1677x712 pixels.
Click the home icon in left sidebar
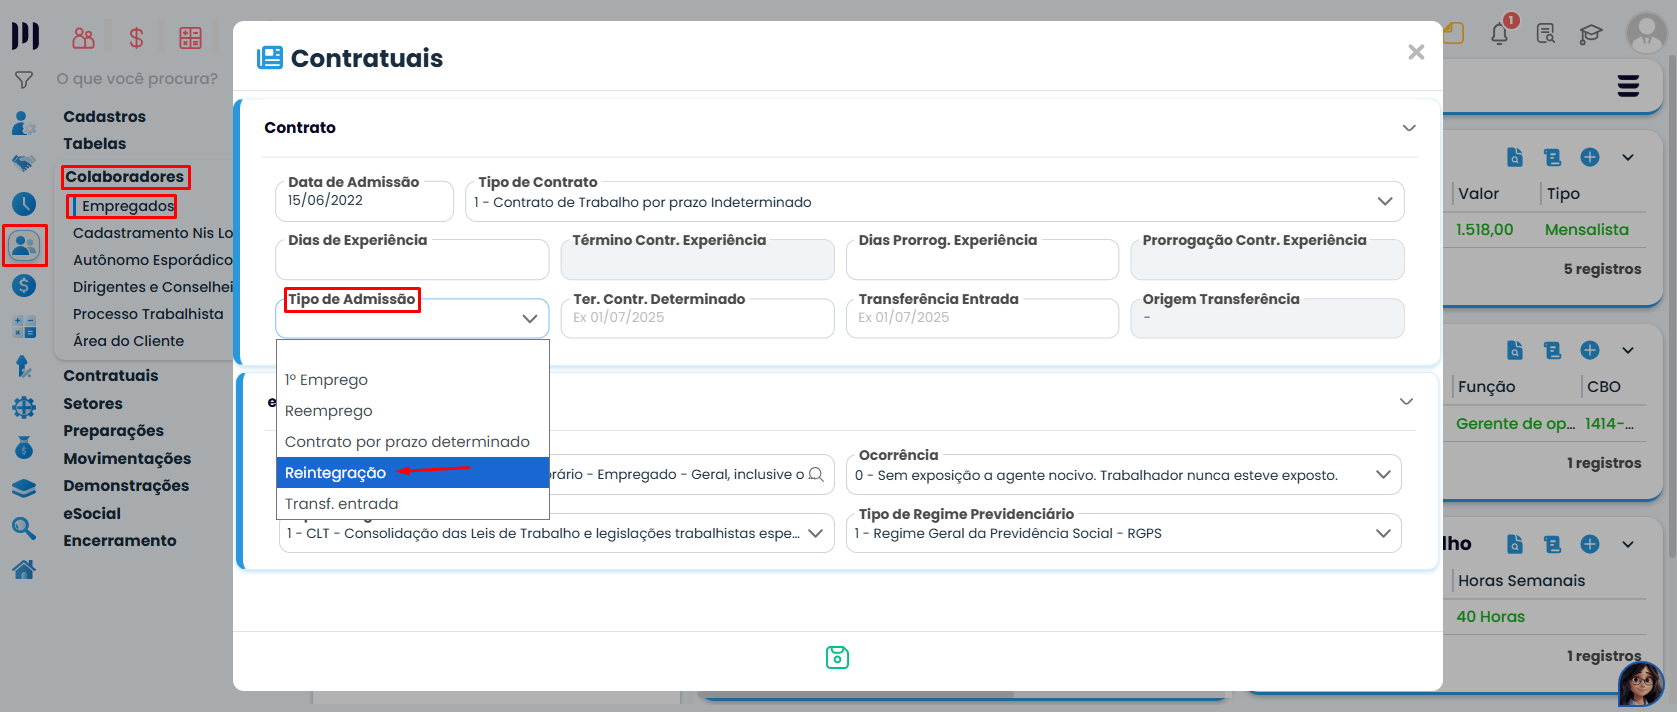pos(24,569)
